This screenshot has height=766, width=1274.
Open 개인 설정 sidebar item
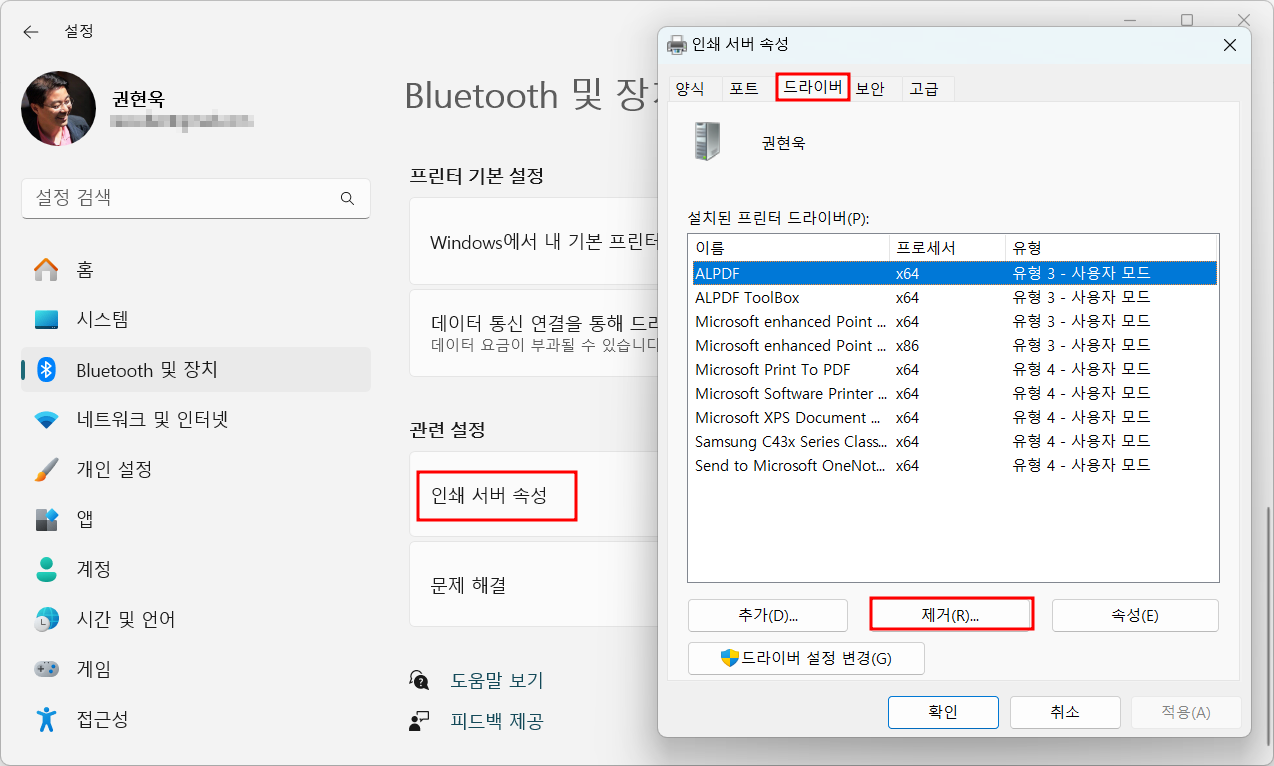coord(196,469)
